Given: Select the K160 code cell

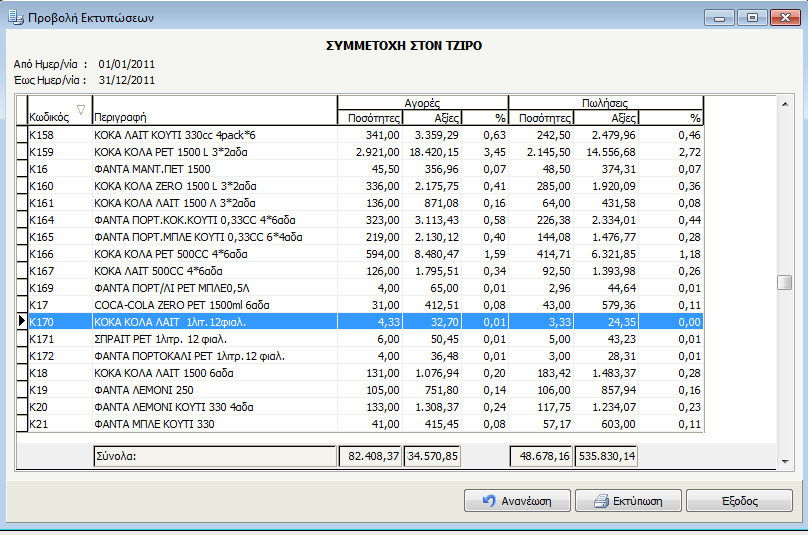Looking at the screenshot, I should coord(60,186).
